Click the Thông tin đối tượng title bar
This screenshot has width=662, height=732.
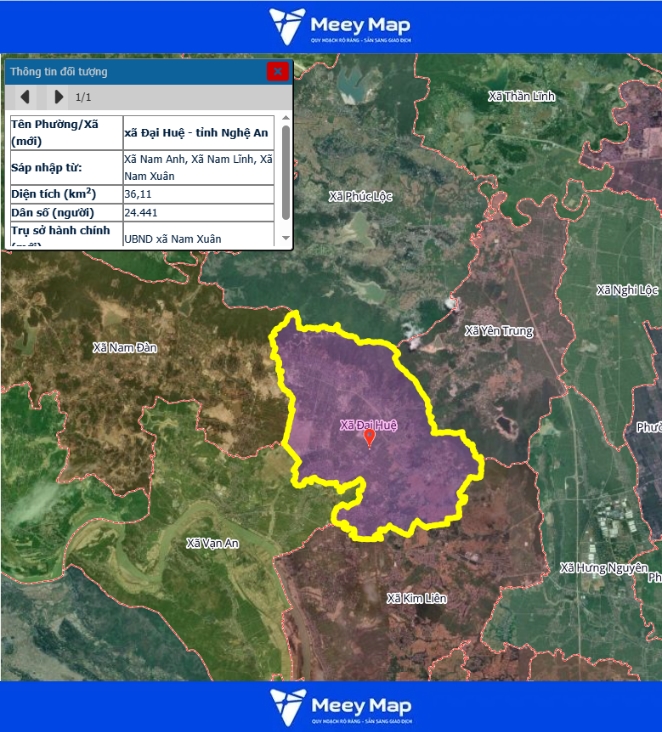point(130,71)
